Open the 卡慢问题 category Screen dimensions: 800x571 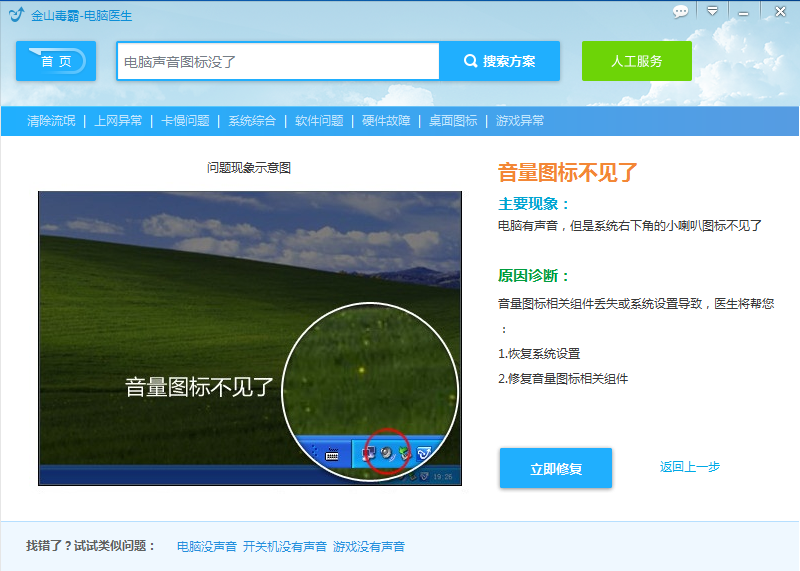click(x=185, y=121)
